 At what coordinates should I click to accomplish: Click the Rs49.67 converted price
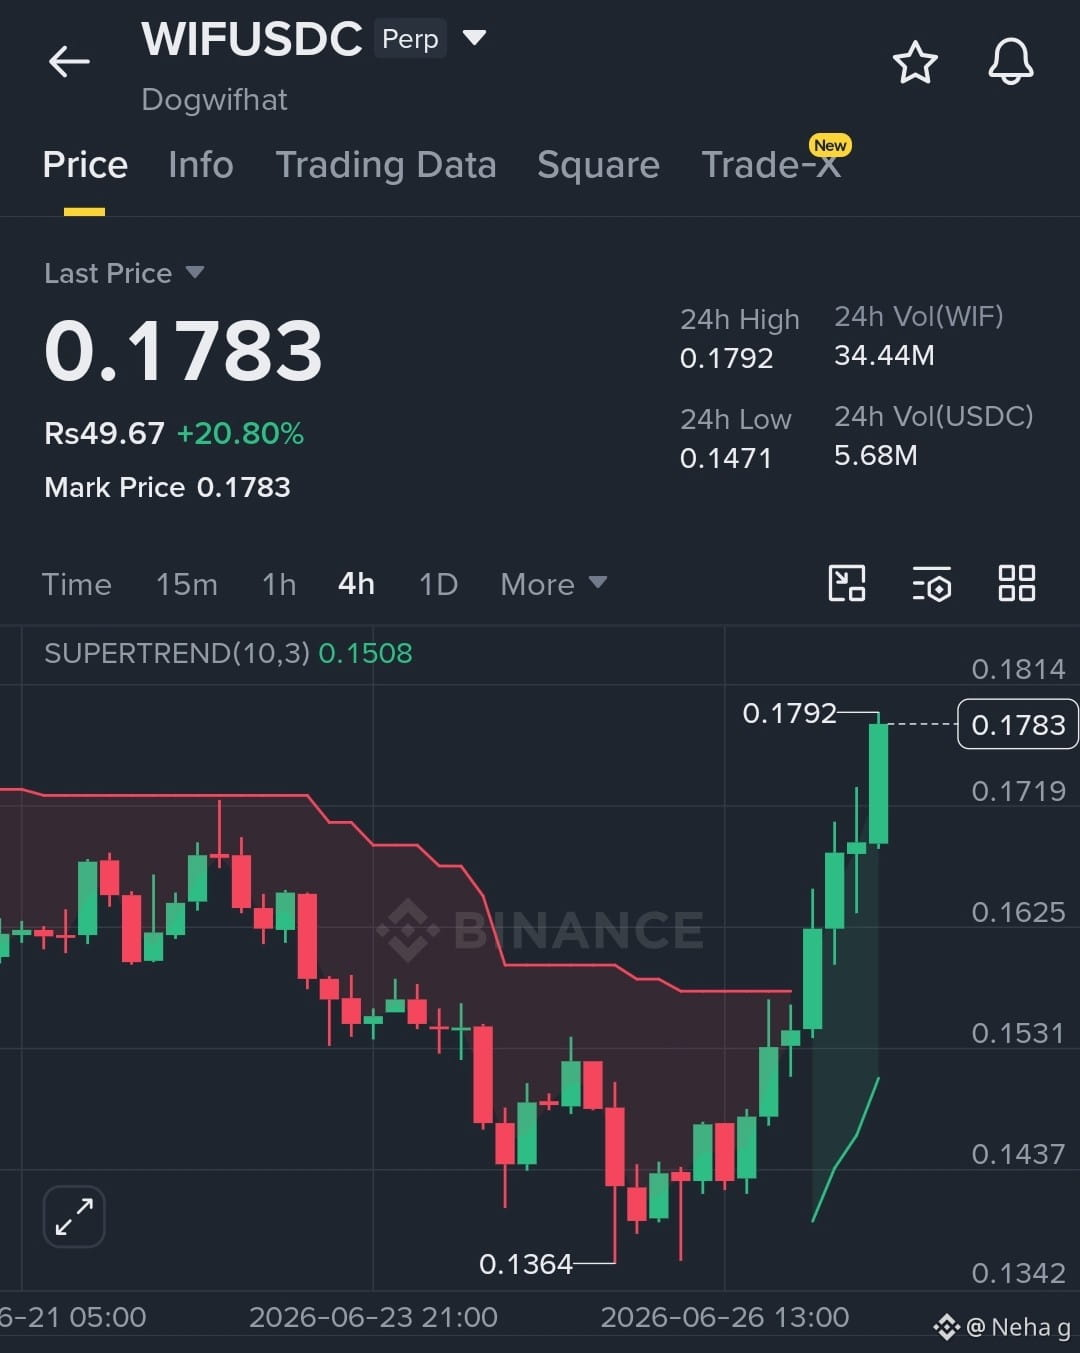pos(104,433)
